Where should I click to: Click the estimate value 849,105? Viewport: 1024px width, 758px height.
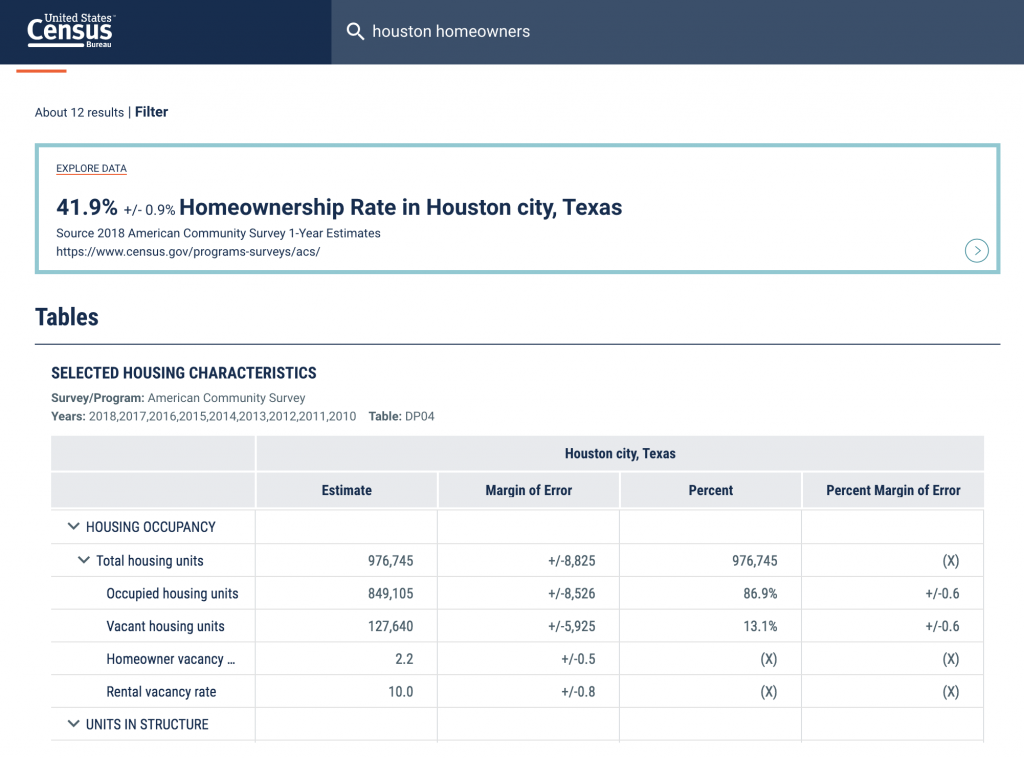pyautogui.click(x=391, y=593)
